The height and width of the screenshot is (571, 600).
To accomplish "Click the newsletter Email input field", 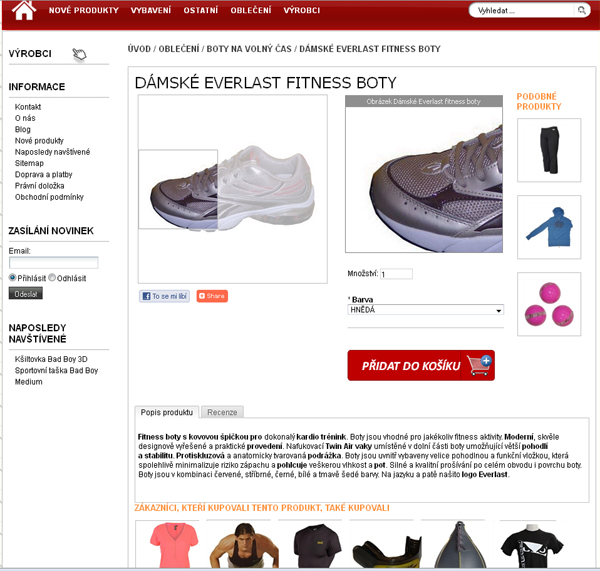I will point(54,263).
